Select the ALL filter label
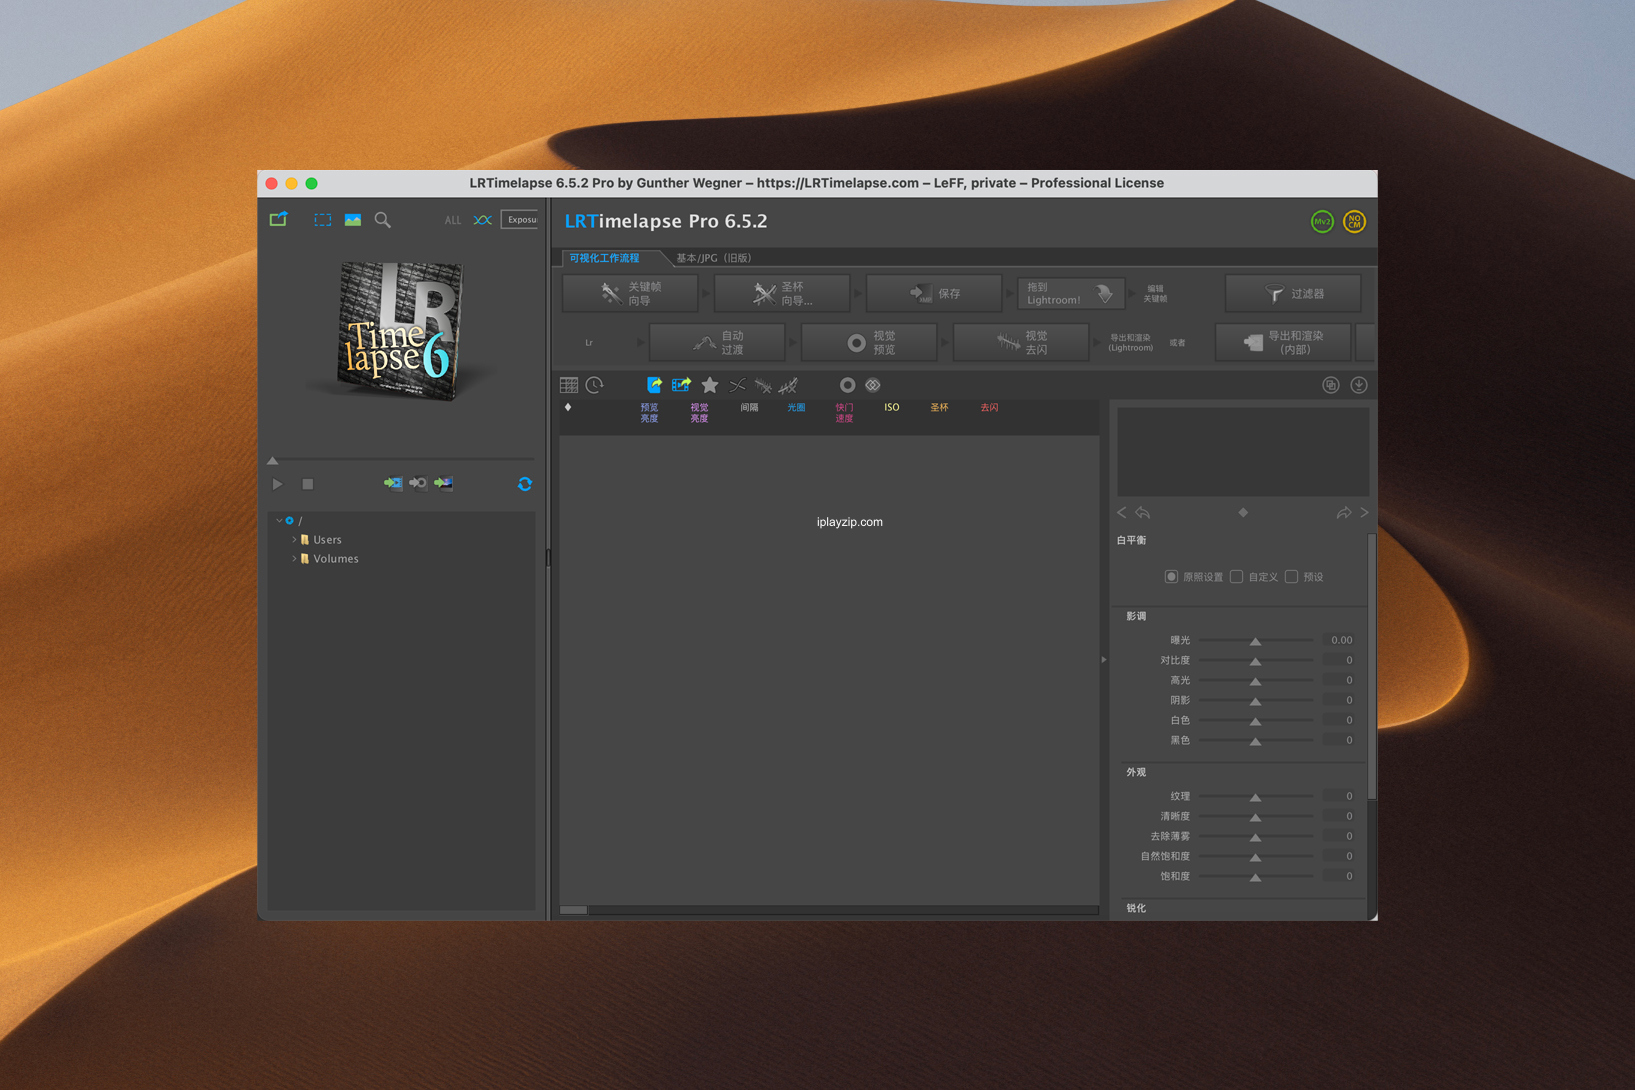 (x=453, y=220)
